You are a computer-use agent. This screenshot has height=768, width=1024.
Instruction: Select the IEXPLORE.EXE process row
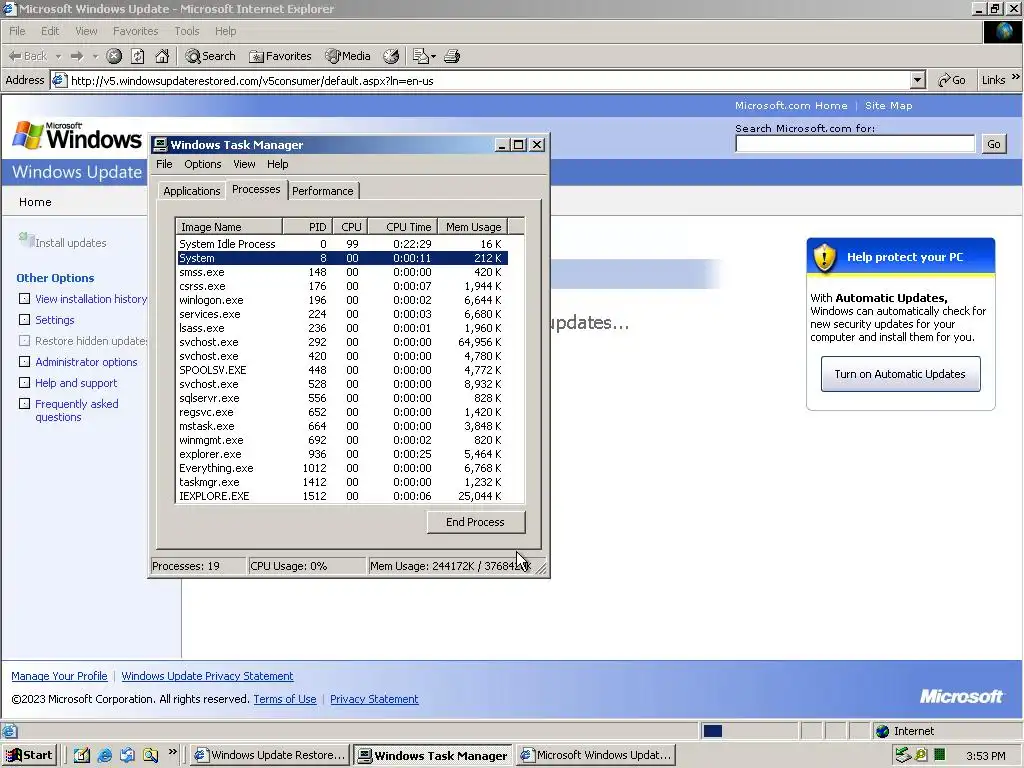tap(342, 496)
